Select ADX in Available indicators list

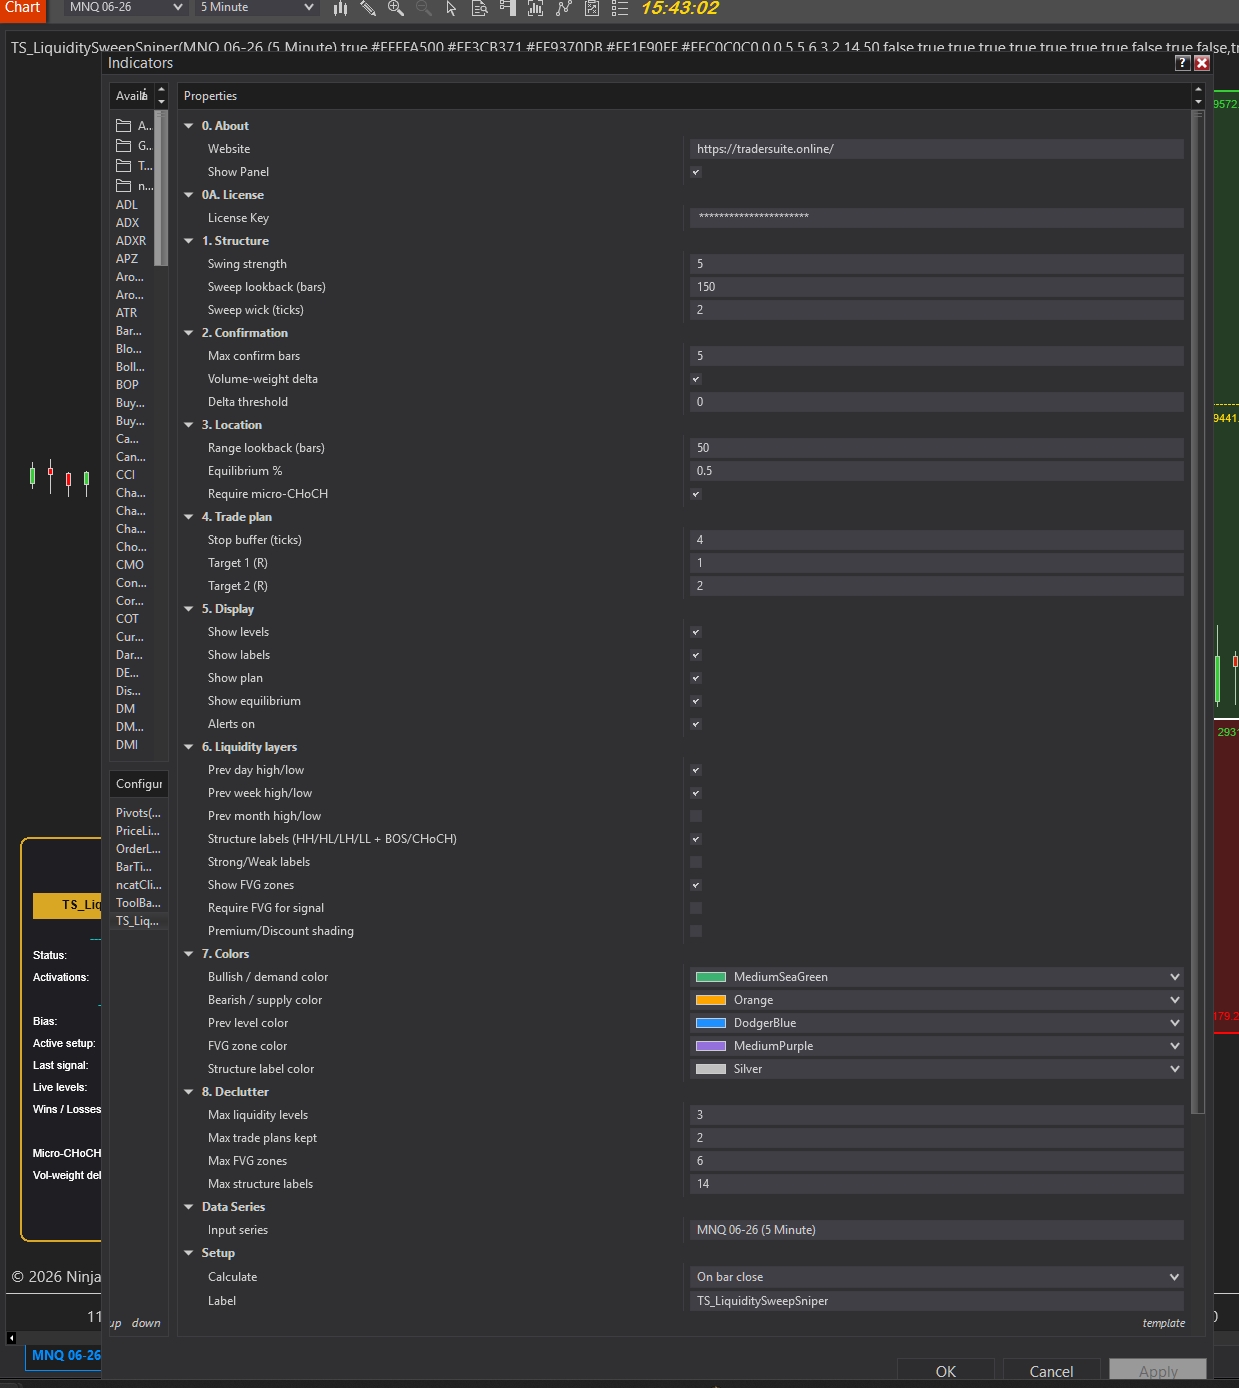128,223
